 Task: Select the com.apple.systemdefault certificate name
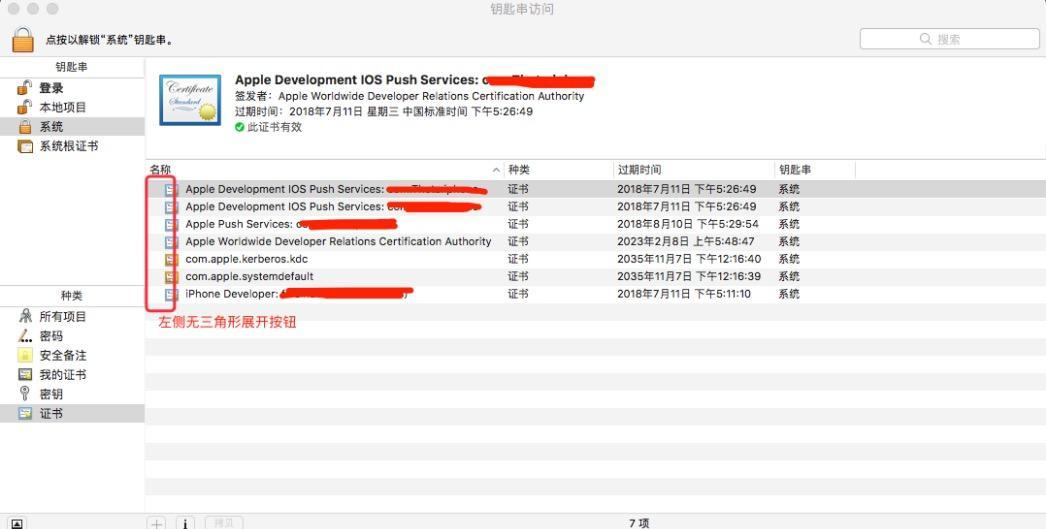(249, 276)
